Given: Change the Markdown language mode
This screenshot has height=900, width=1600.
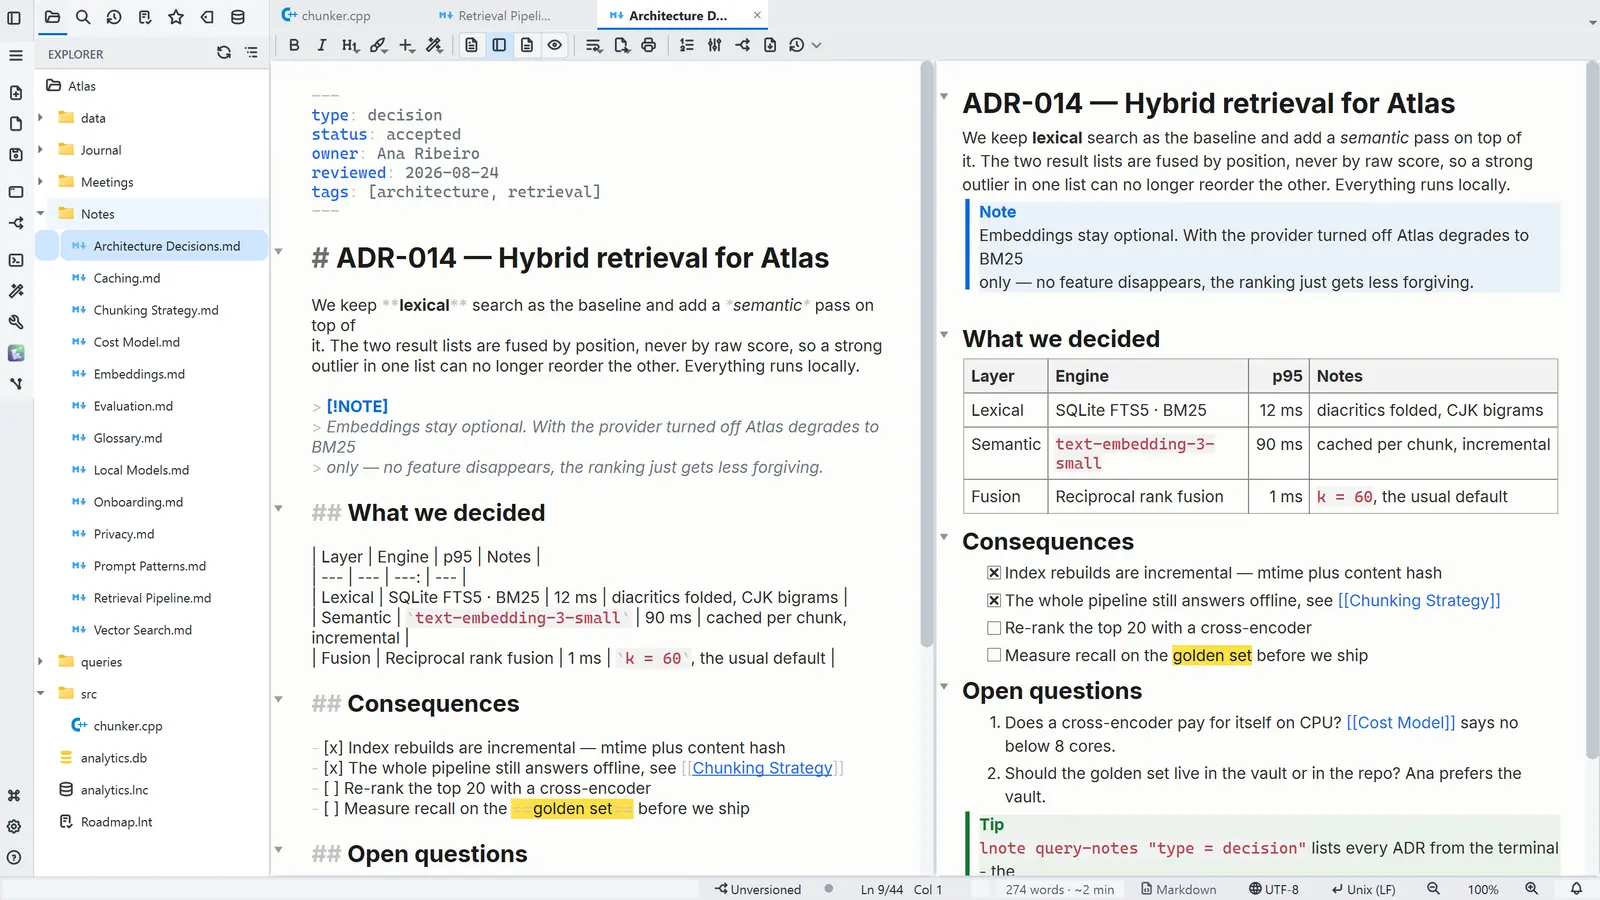Looking at the screenshot, I should [1179, 889].
